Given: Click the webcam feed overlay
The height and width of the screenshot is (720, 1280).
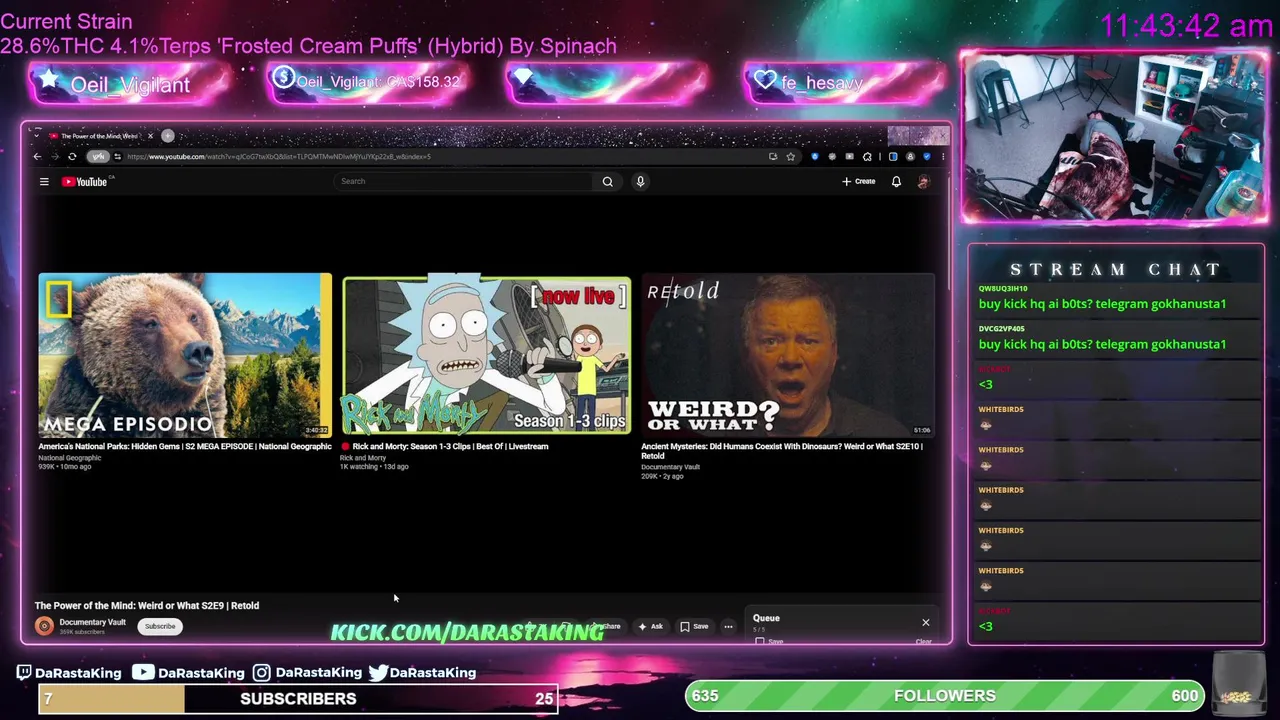Looking at the screenshot, I should pos(1114,137).
